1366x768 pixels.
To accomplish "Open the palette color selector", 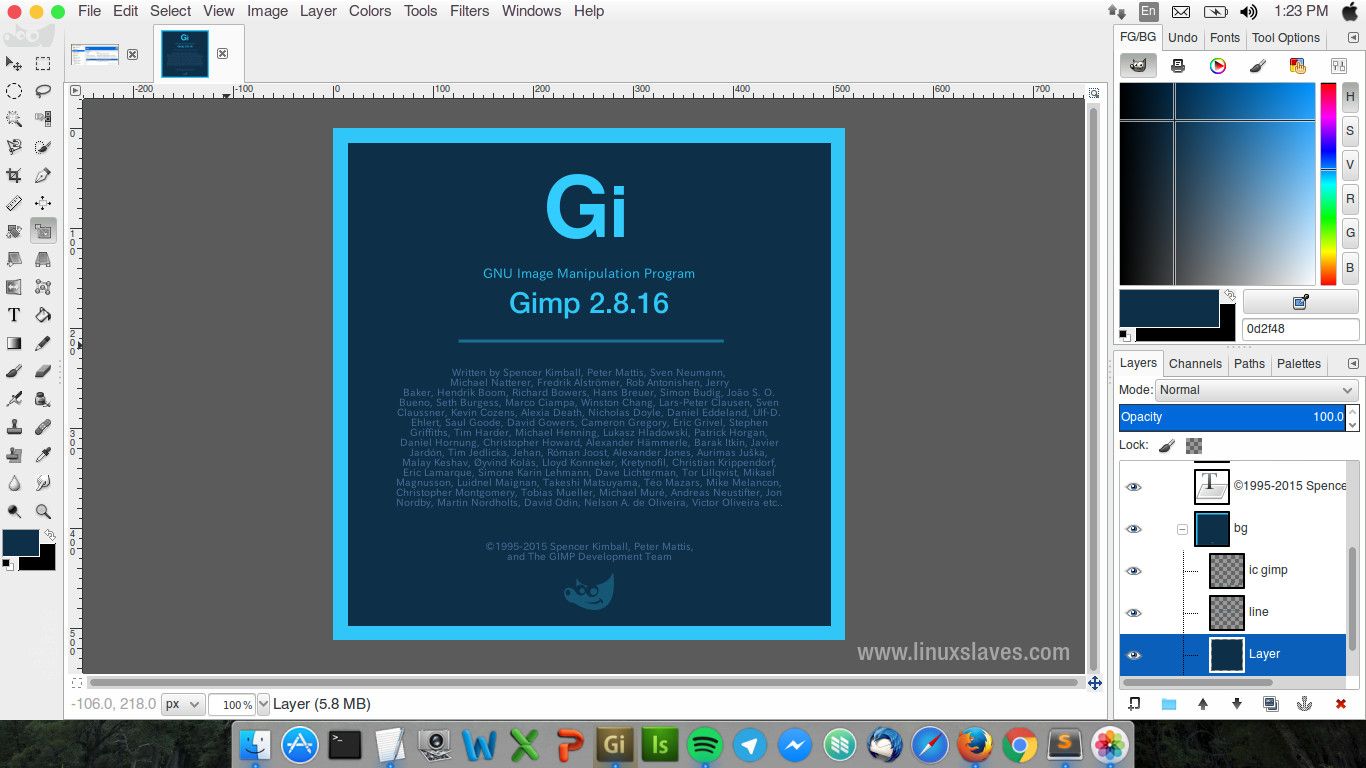I will pyautogui.click(x=1298, y=66).
